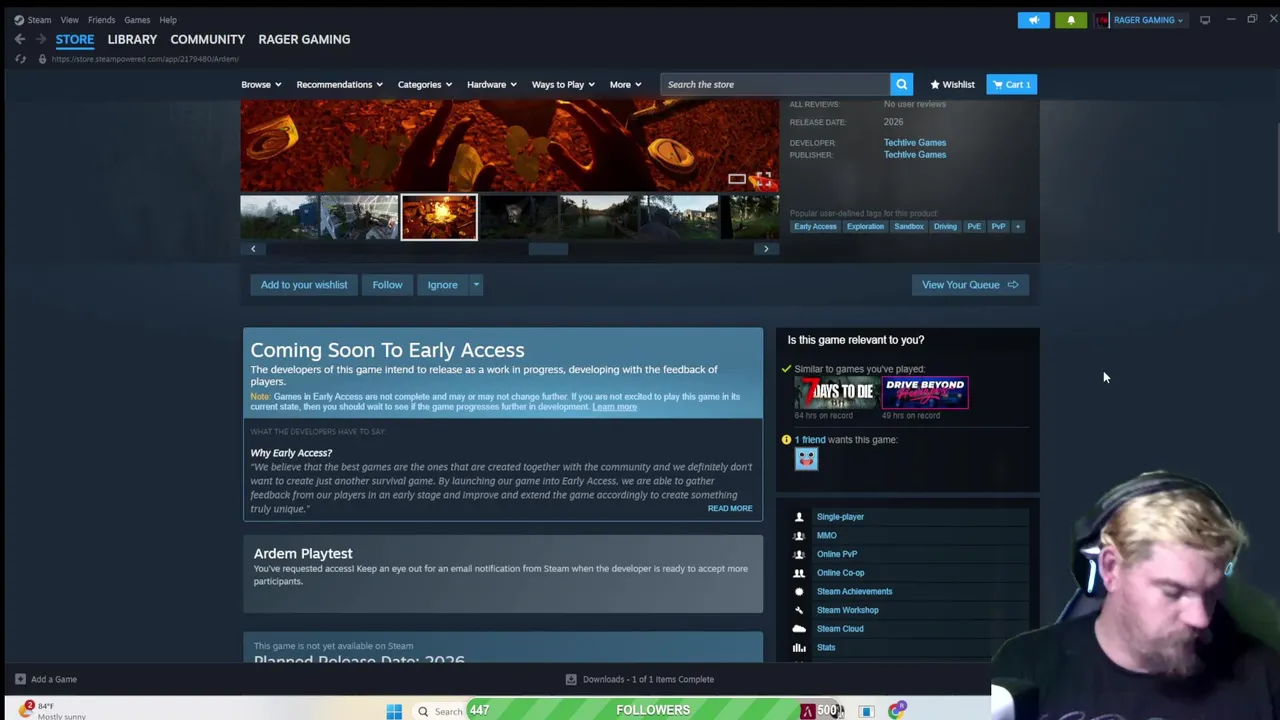Expand the Browse dropdown
1280x720 pixels.
261,84
